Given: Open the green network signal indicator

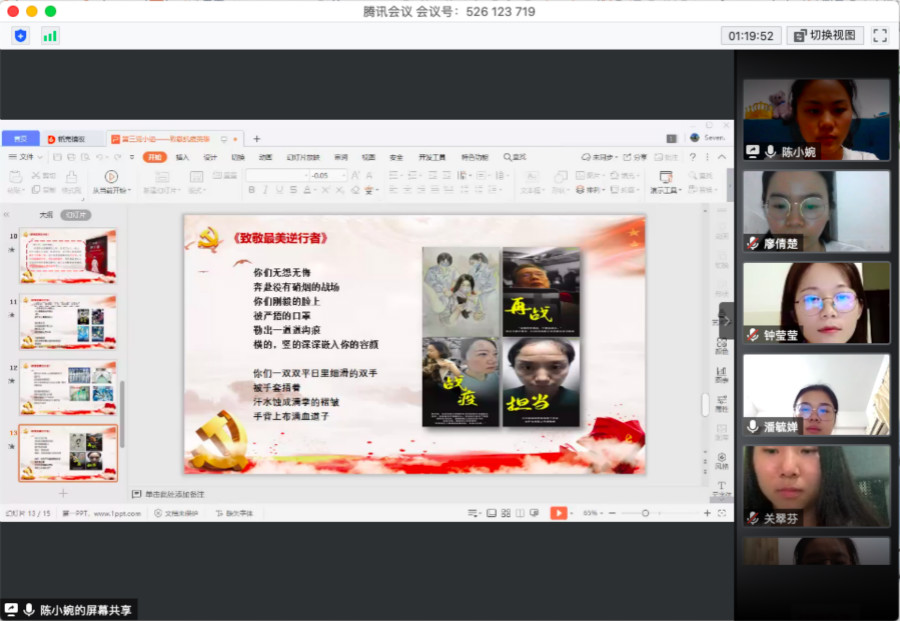Looking at the screenshot, I should [50, 36].
